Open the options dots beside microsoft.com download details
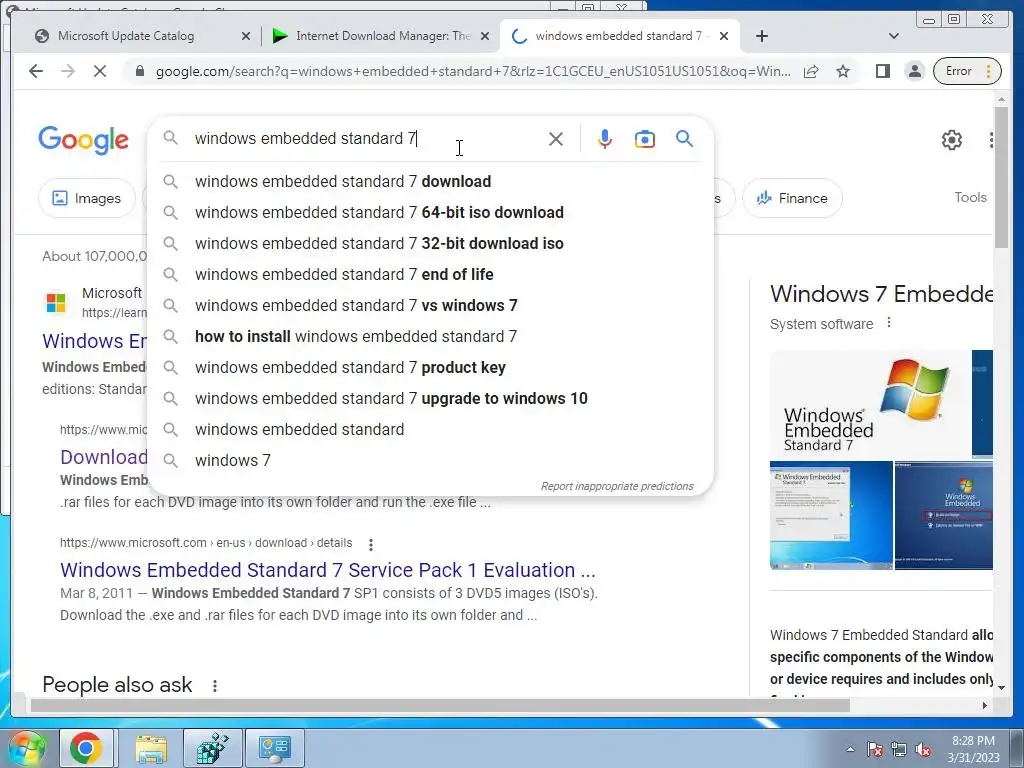 [371, 544]
